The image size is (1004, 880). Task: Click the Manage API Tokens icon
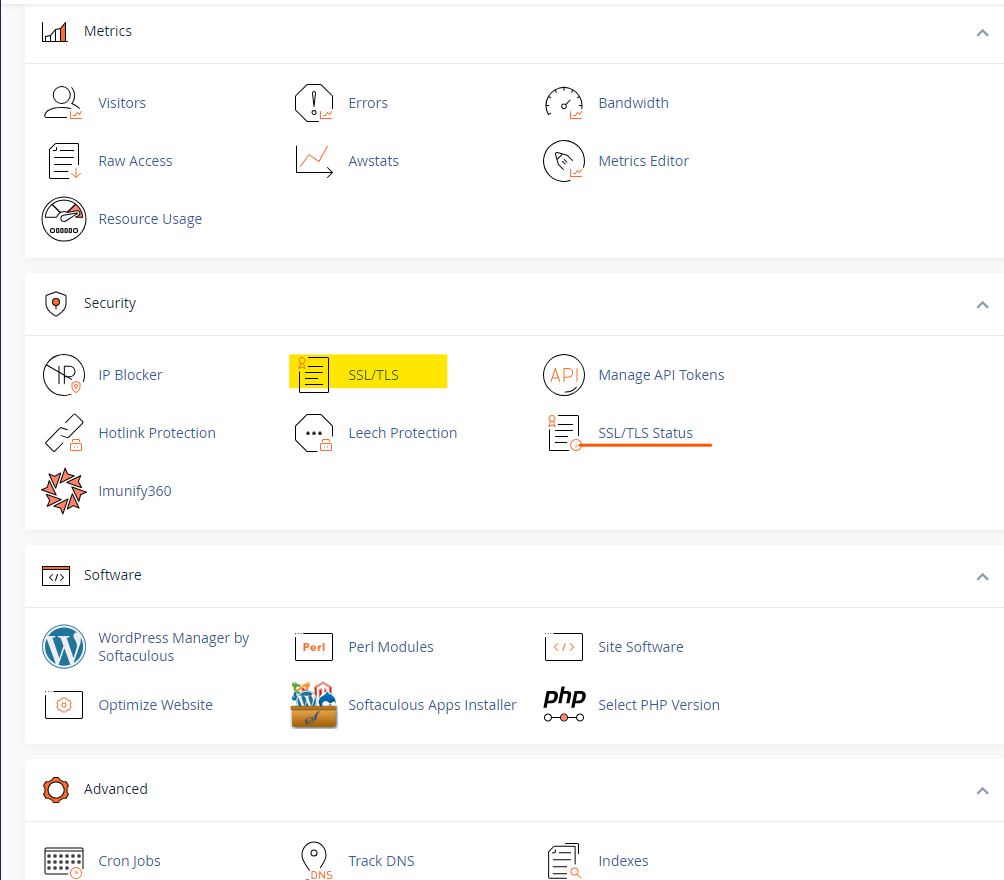point(563,375)
